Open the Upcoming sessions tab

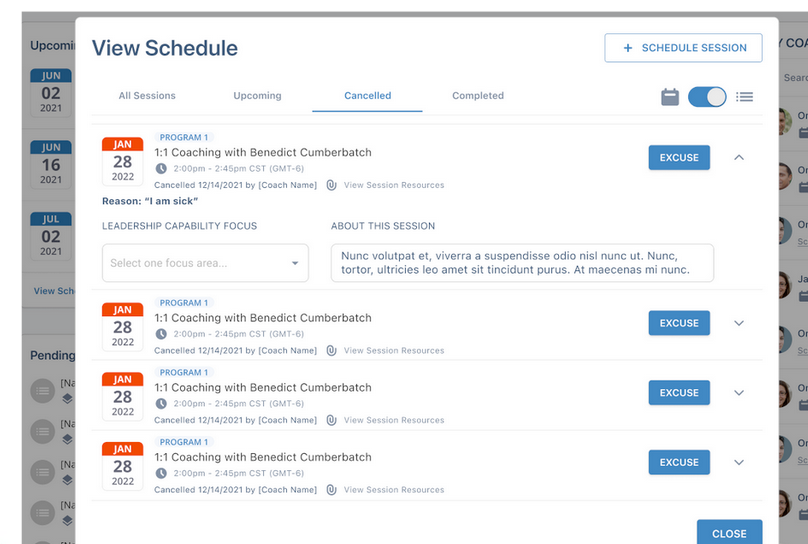(257, 96)
